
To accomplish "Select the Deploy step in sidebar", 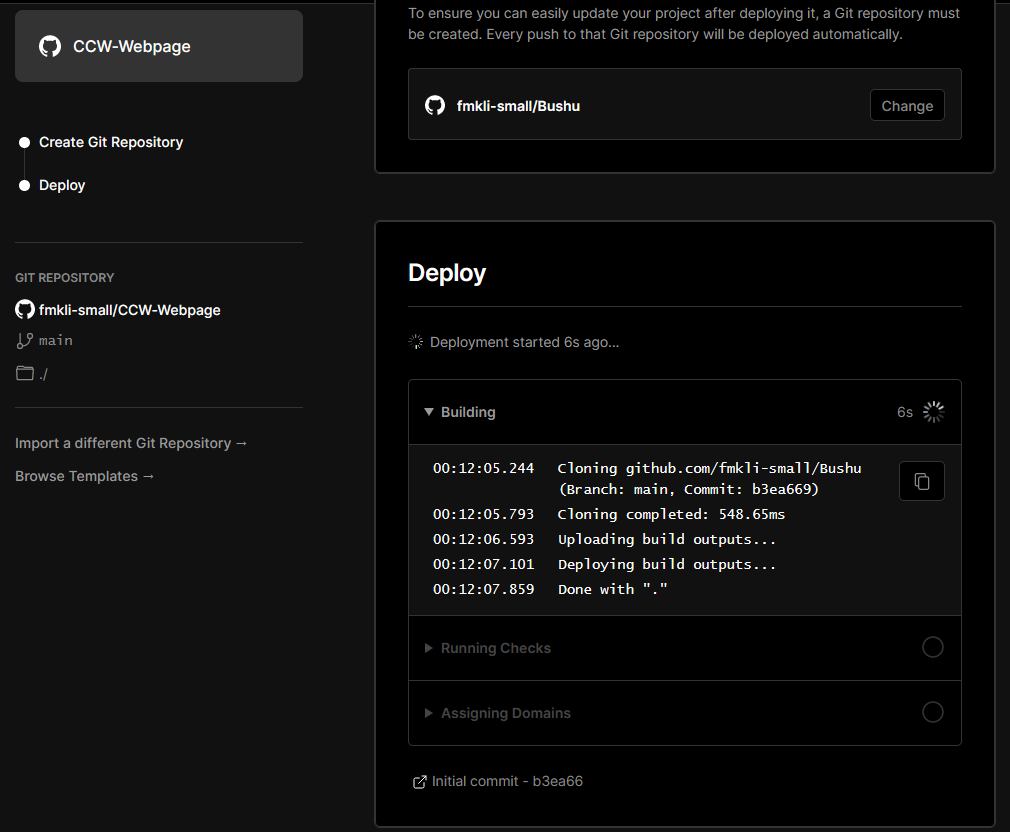I will point(62,185).
